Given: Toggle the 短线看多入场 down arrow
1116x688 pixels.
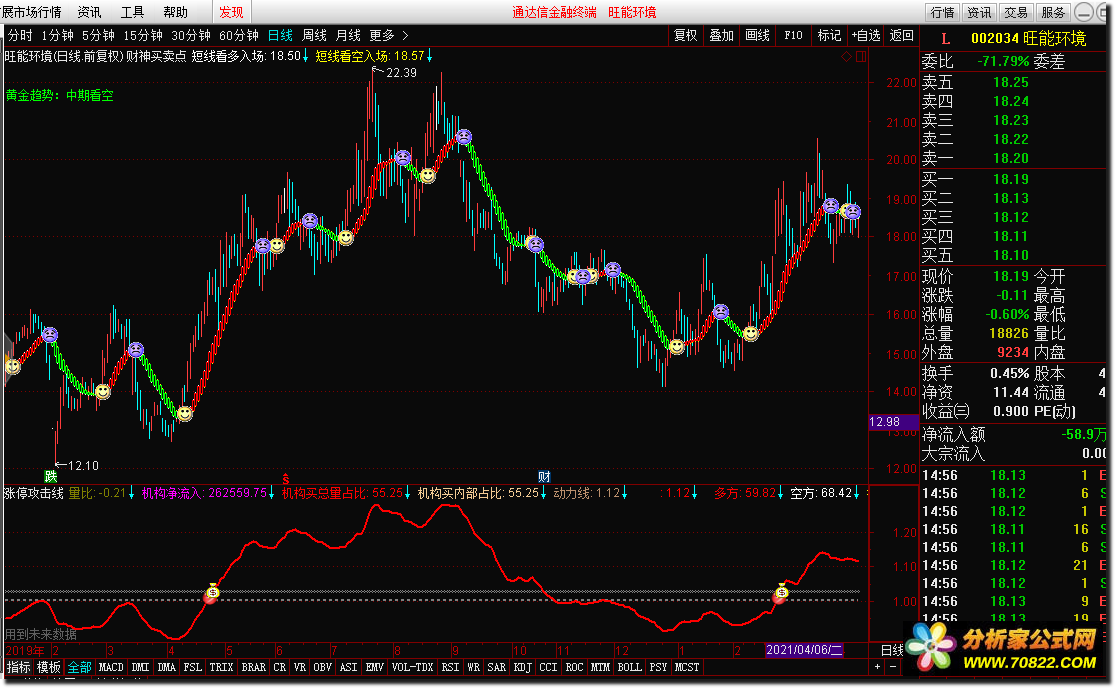Looking at the screenshot, I should [305, 55].
